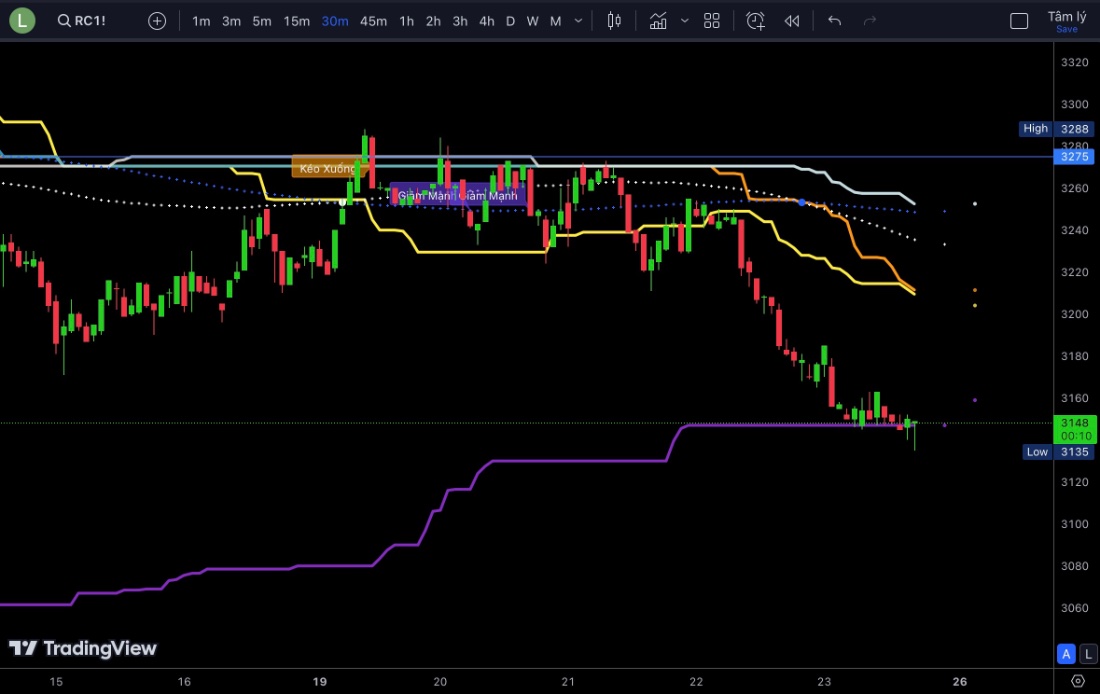The height and width of the screenshot is (694, 1100).
Task: Start bar replay with the rewind icon
Action: pyautogui.click(x=792, y=21)
